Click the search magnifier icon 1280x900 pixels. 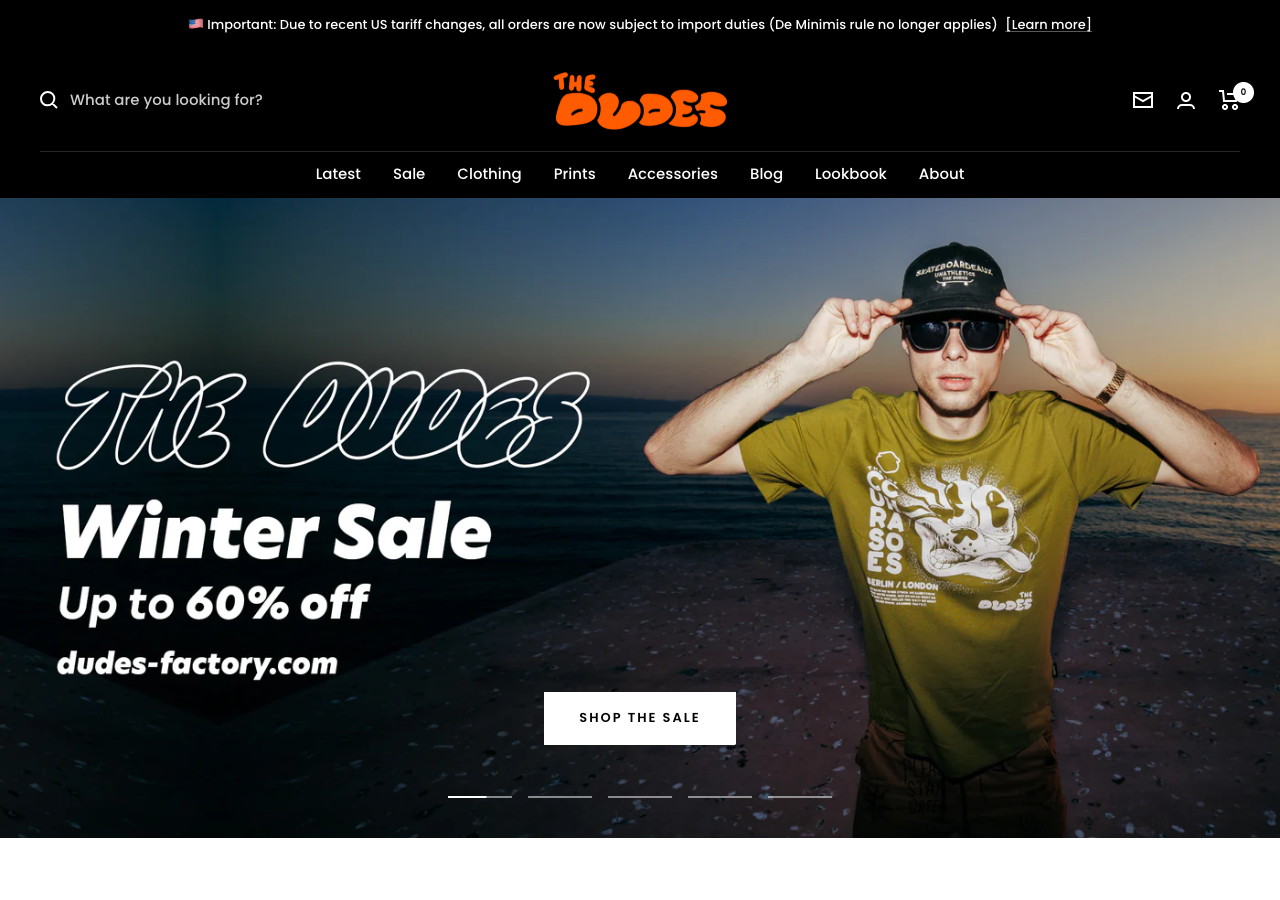click(49, 100)
